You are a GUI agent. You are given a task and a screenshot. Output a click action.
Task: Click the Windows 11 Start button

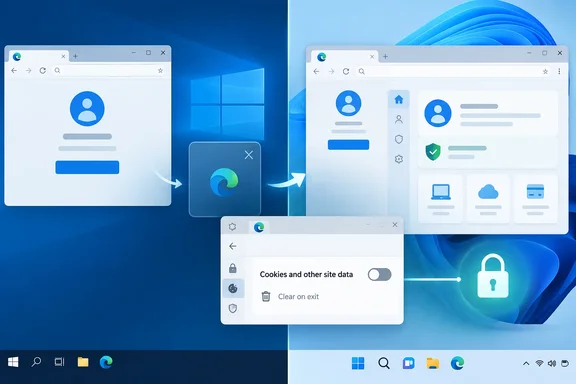(x=358, y=363)
